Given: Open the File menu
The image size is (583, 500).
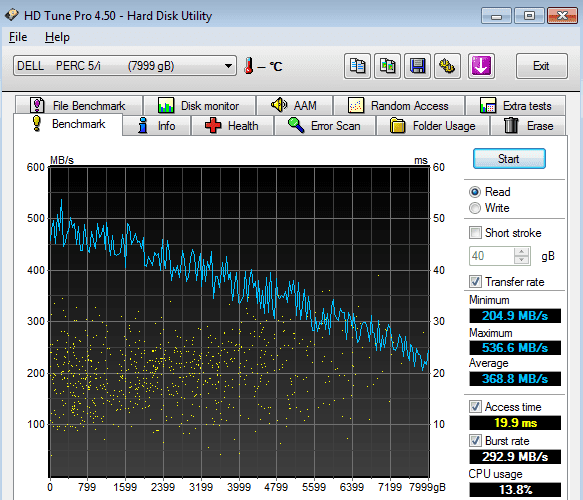Looking at the screenshot, I should 18,37.
